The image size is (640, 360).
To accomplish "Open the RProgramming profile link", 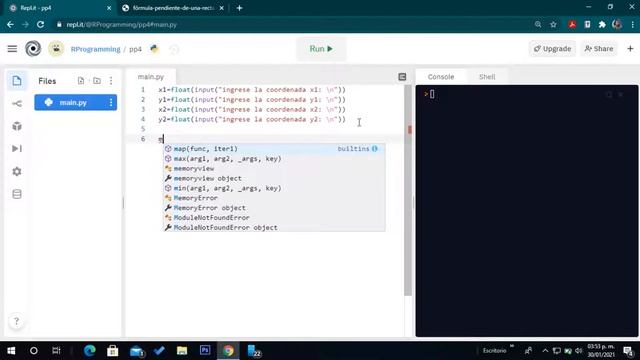I will [x=96, y=49].
